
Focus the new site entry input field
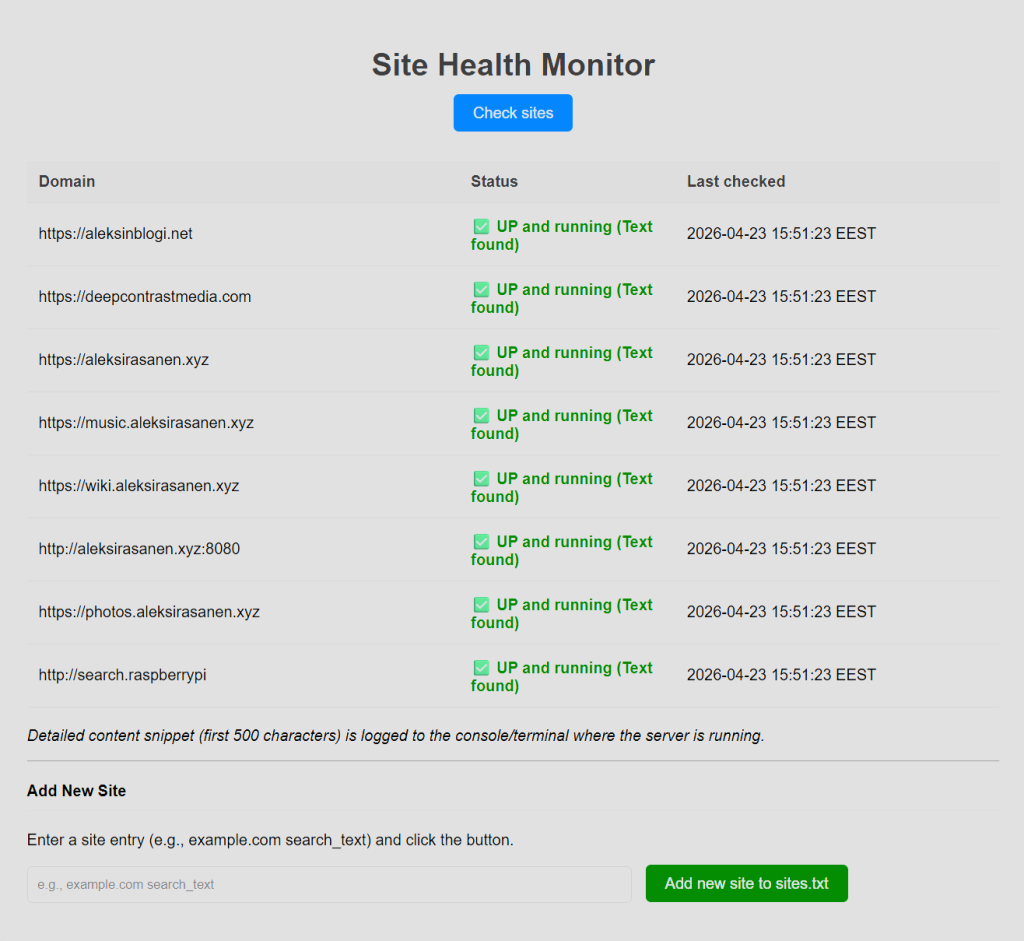329,884
